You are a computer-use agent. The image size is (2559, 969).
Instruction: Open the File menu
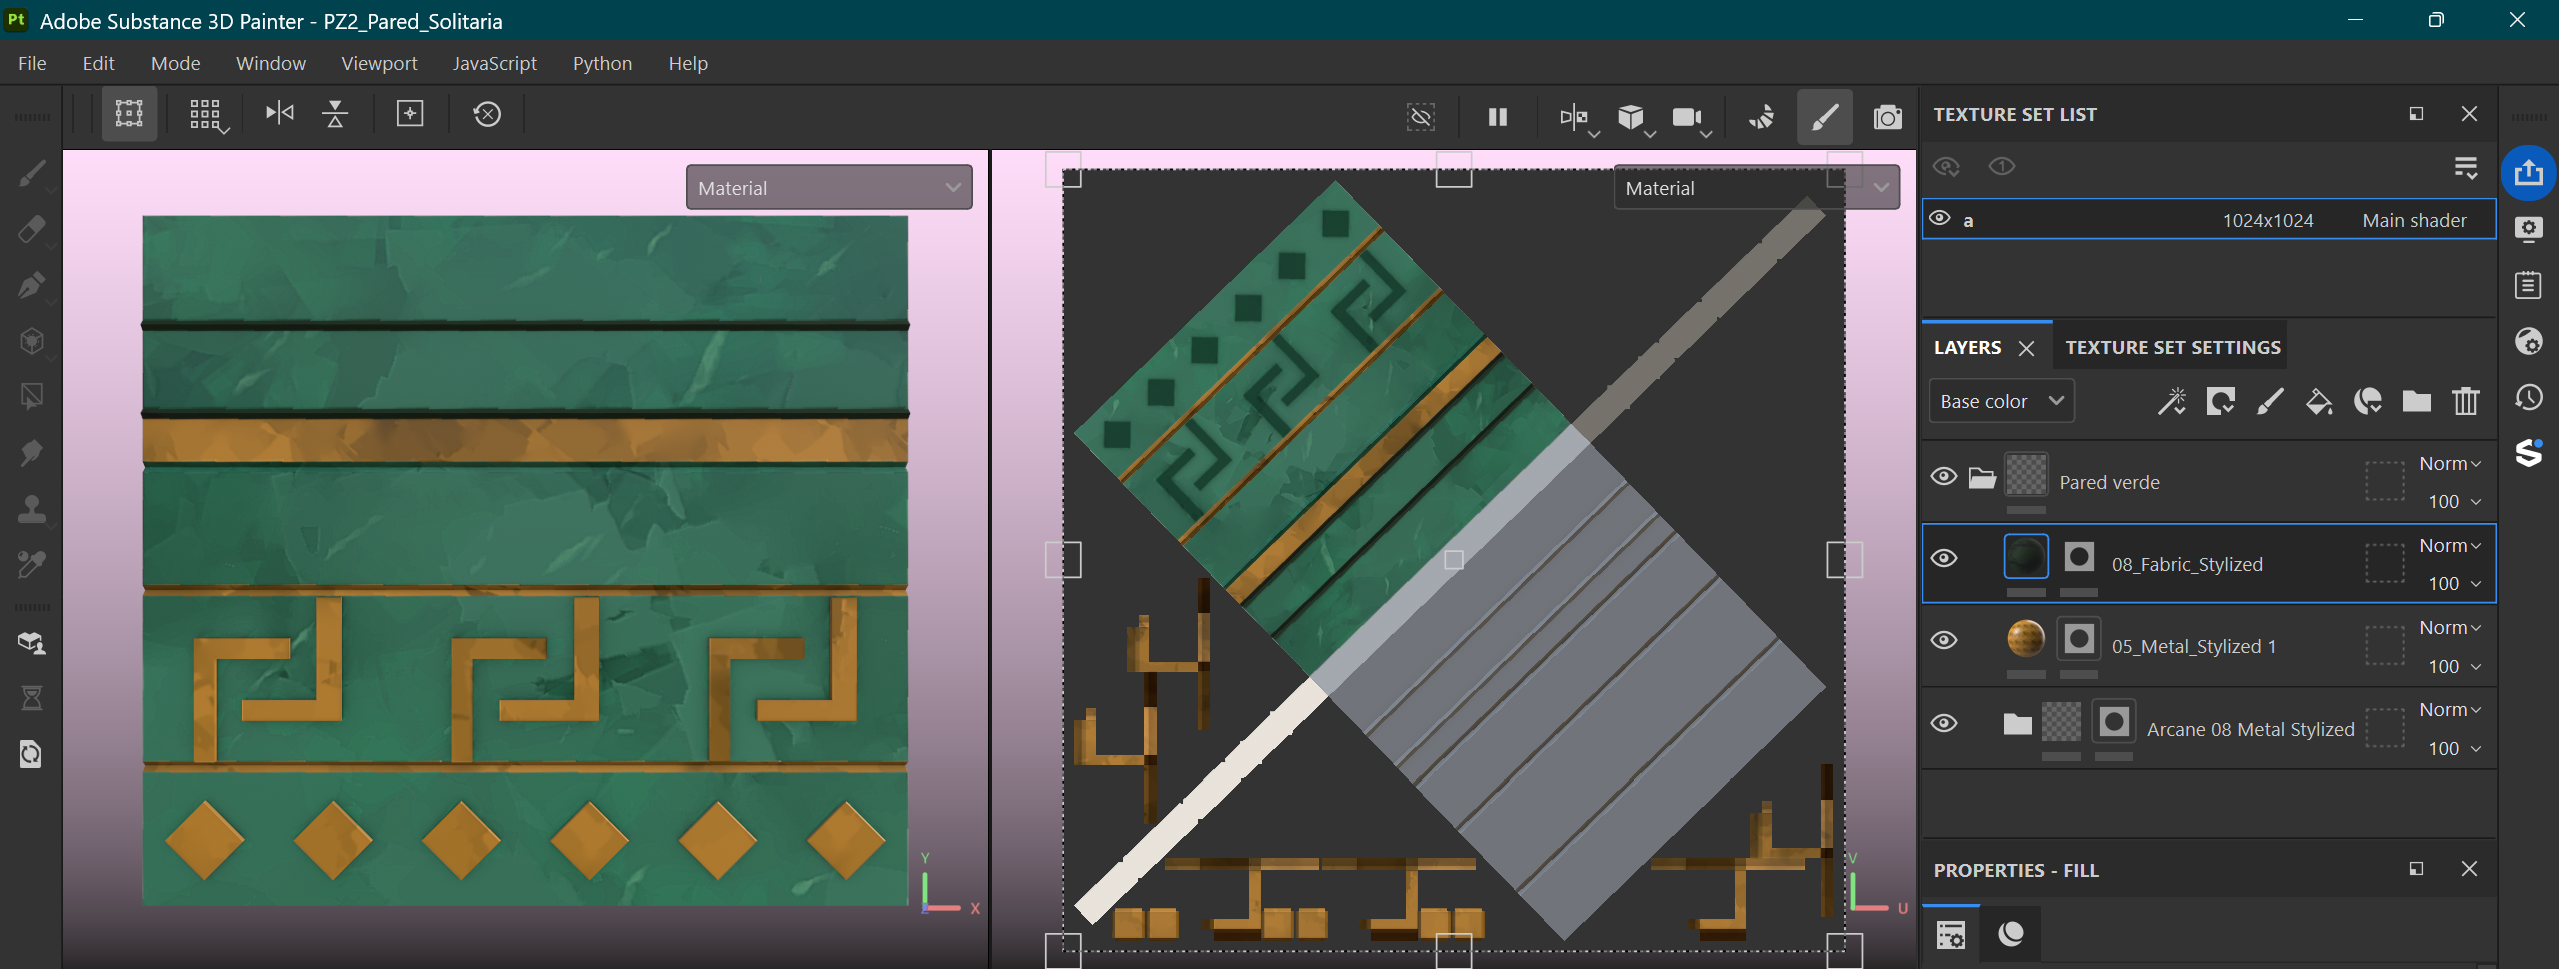click(x=32, y=63)
